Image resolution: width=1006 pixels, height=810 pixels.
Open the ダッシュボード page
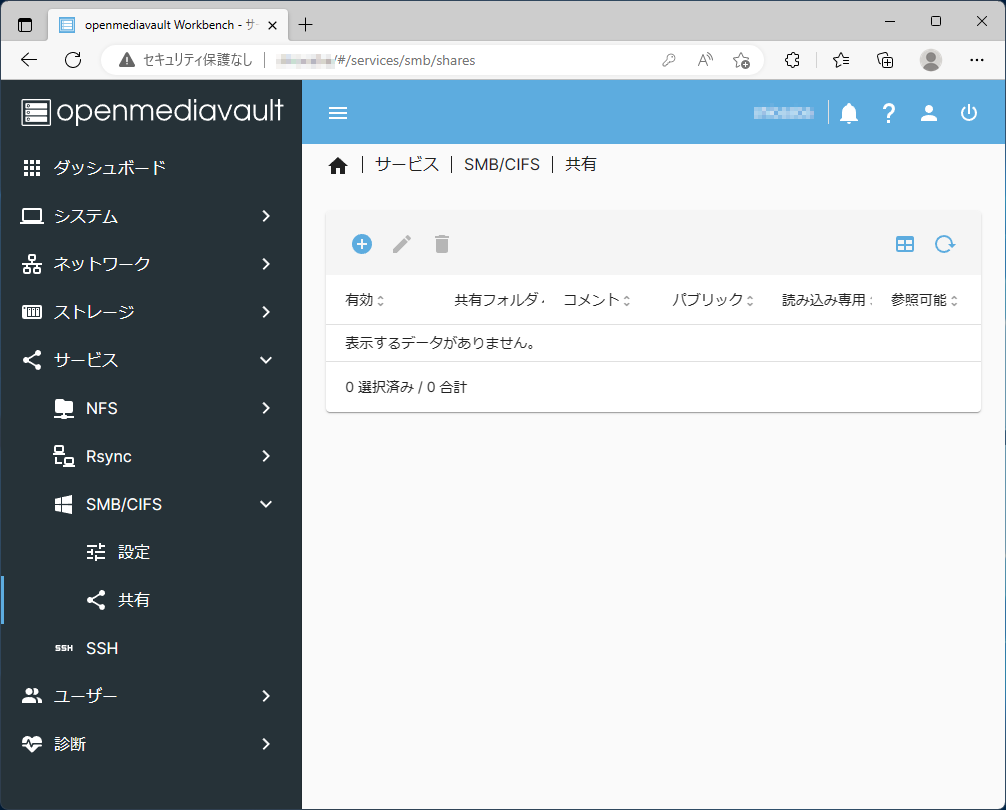(109, 168)
